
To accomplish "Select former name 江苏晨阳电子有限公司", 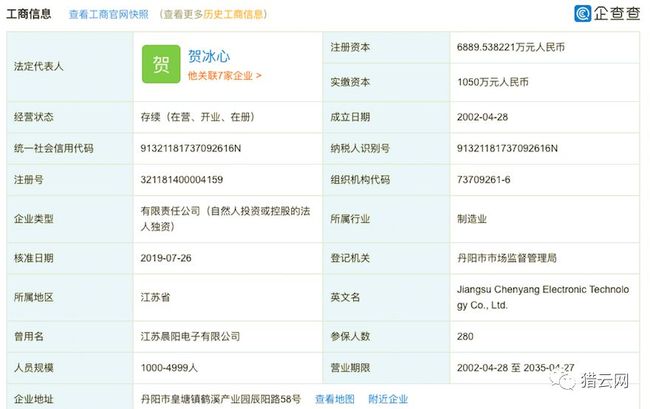I will (x=190, y=336).
